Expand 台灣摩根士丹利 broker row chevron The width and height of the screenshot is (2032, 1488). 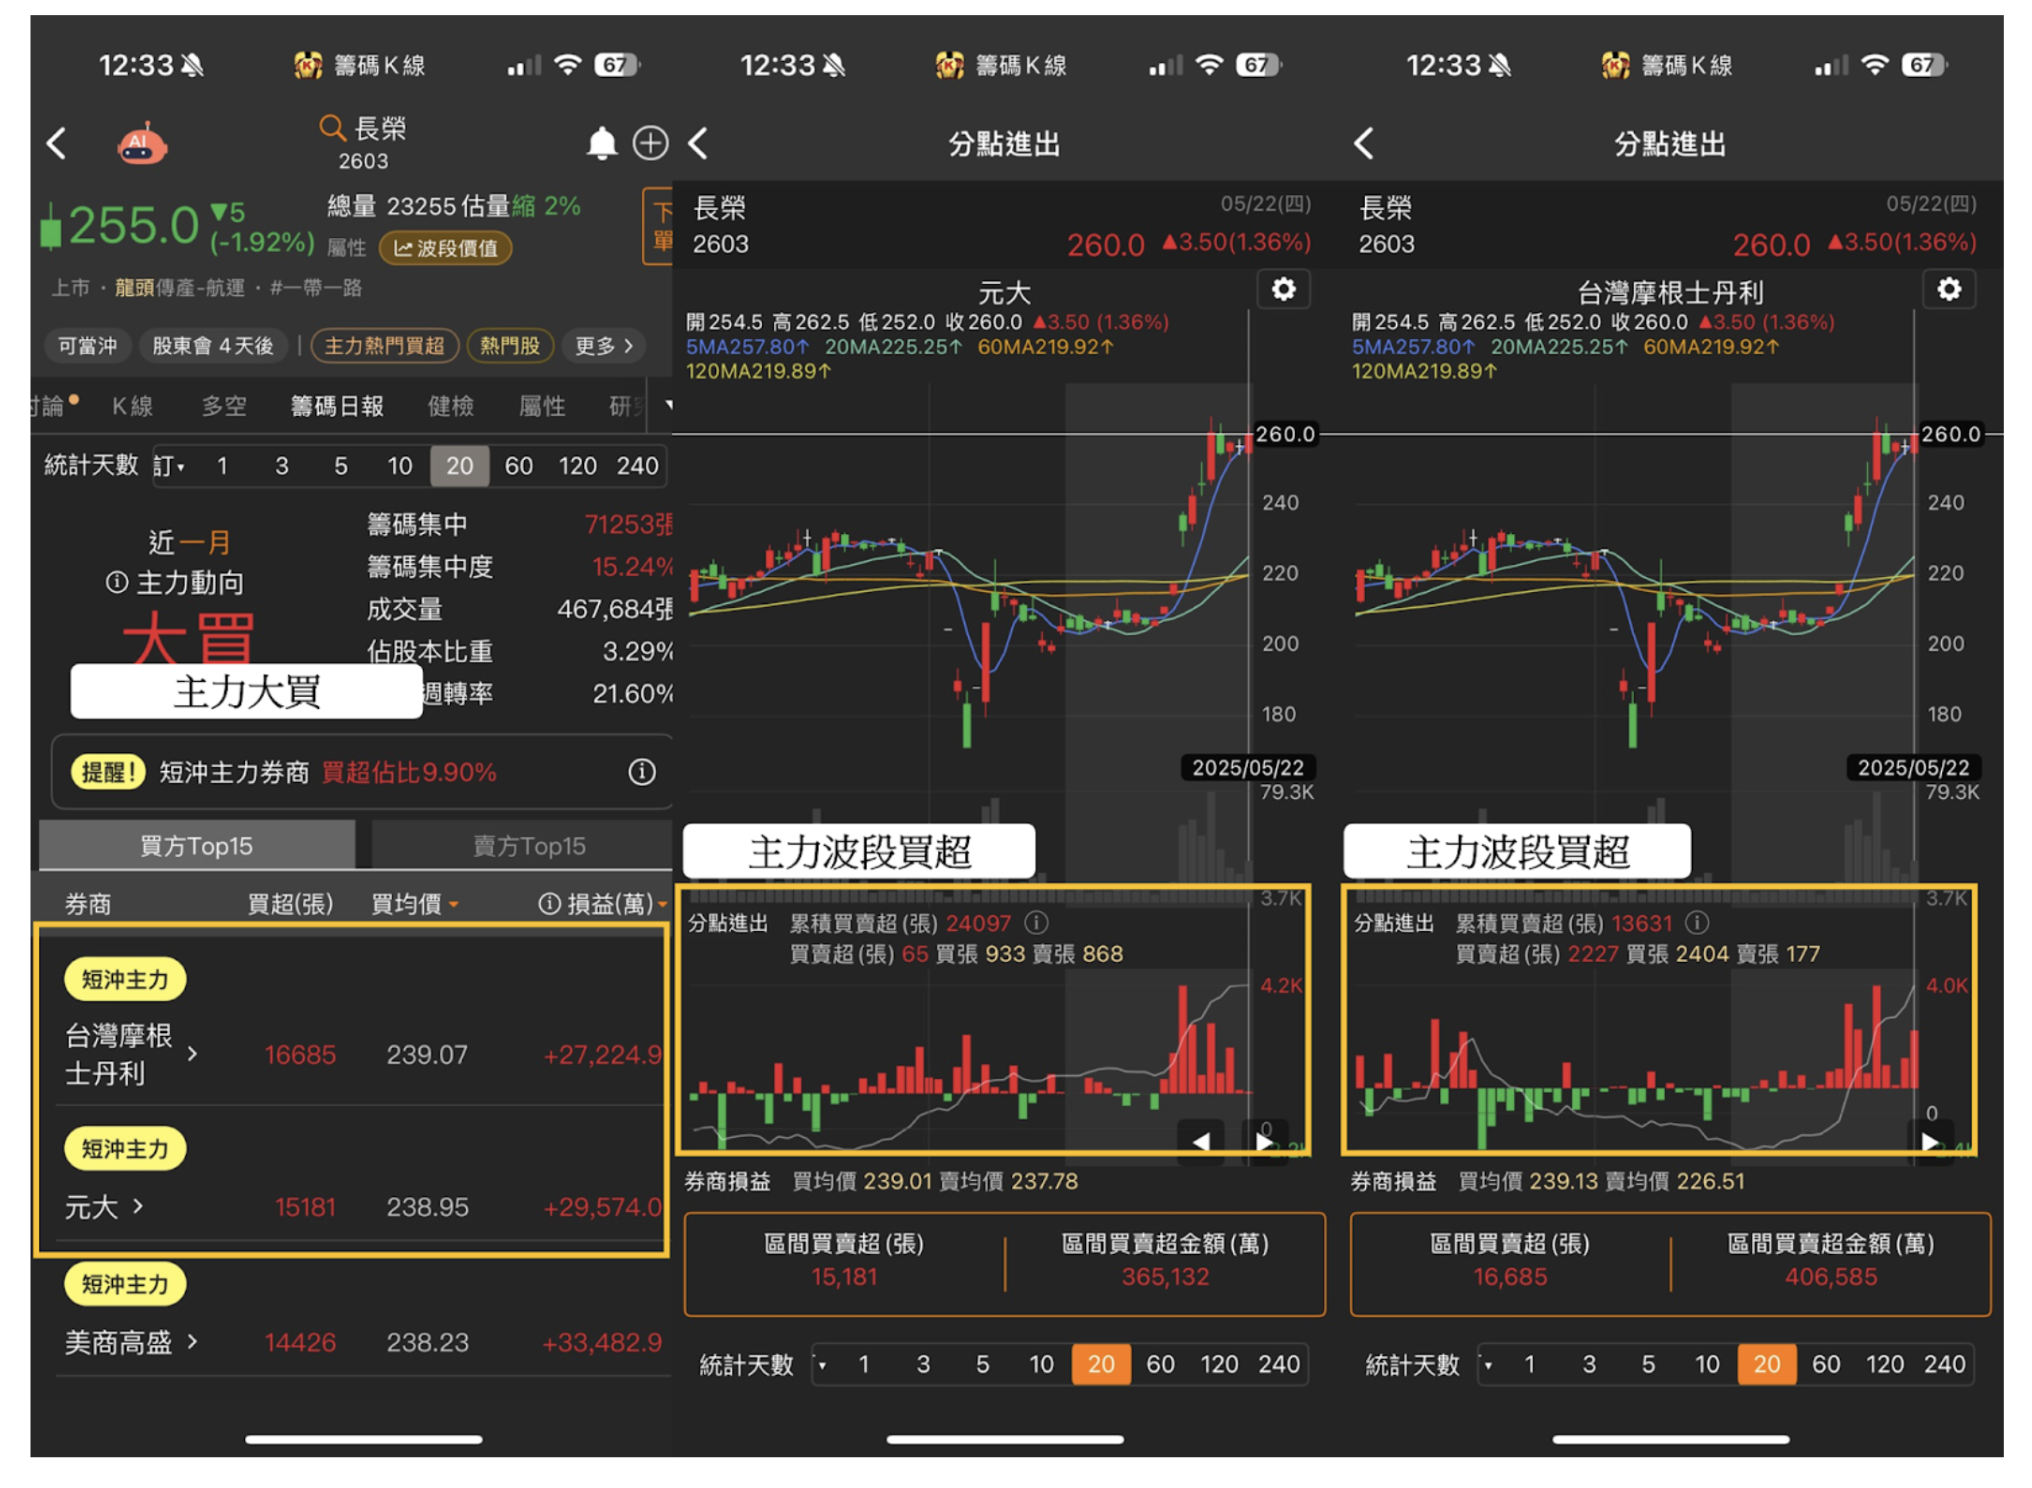192,1054
